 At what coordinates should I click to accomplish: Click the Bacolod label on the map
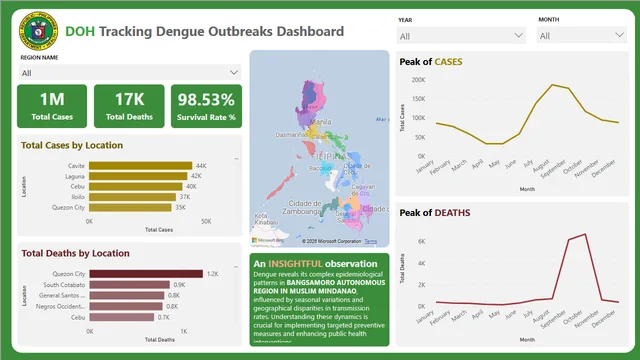pos(320,168)
